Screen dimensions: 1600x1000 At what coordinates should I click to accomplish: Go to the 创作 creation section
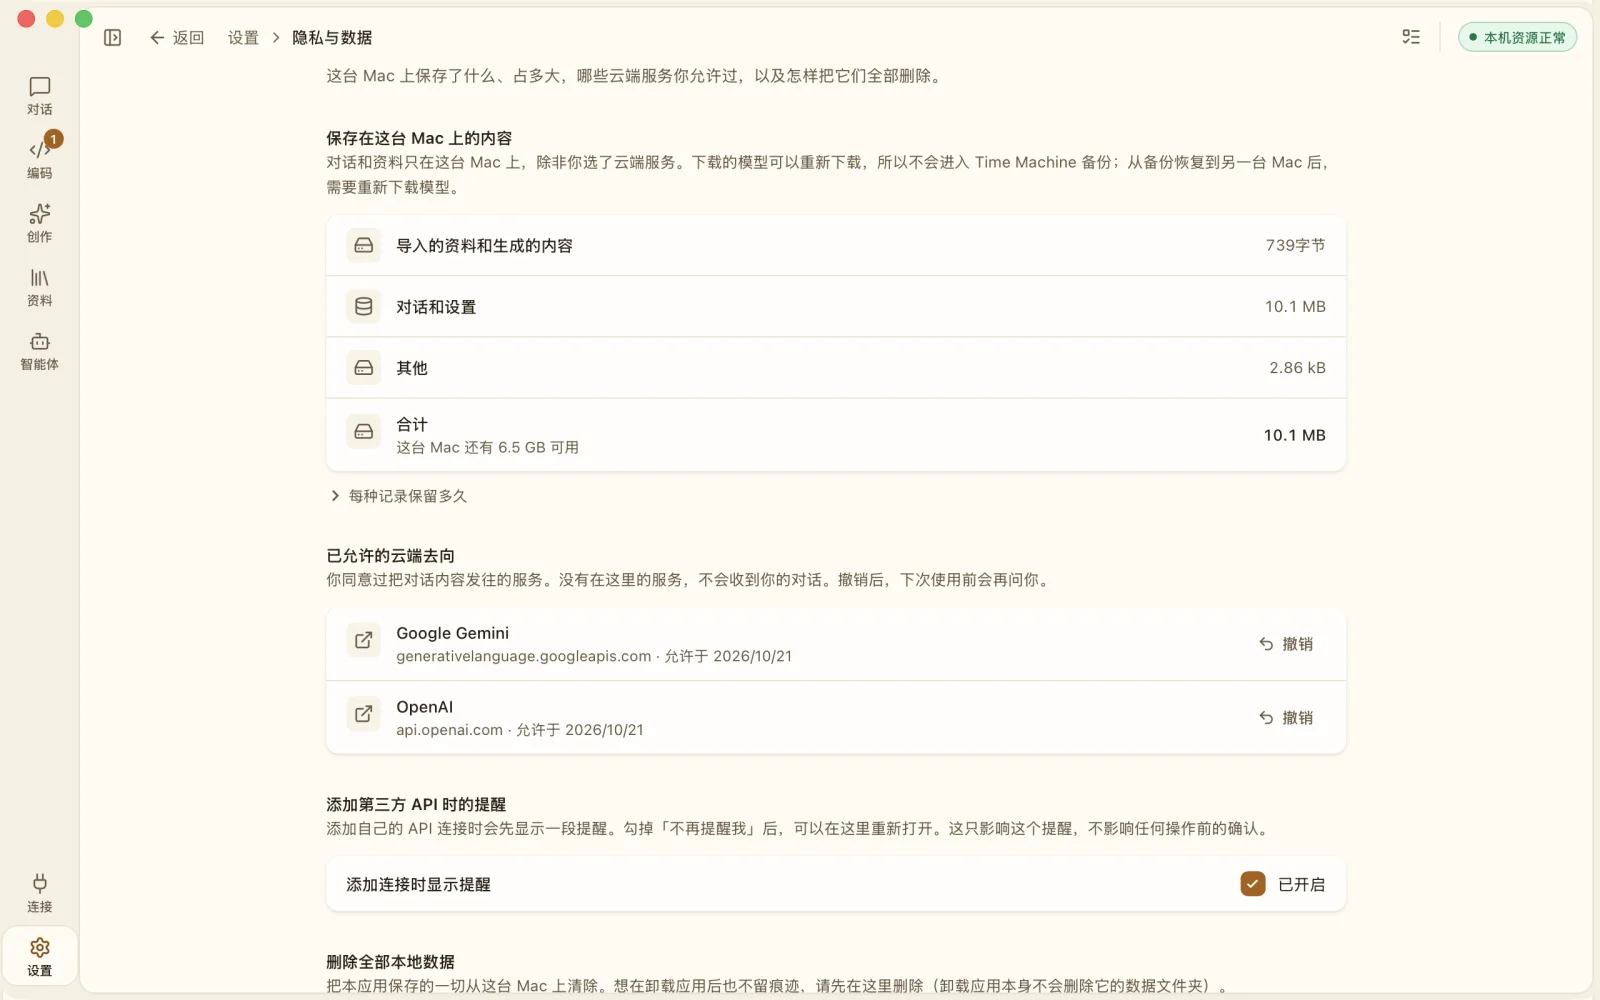click(x=39, y=223)
